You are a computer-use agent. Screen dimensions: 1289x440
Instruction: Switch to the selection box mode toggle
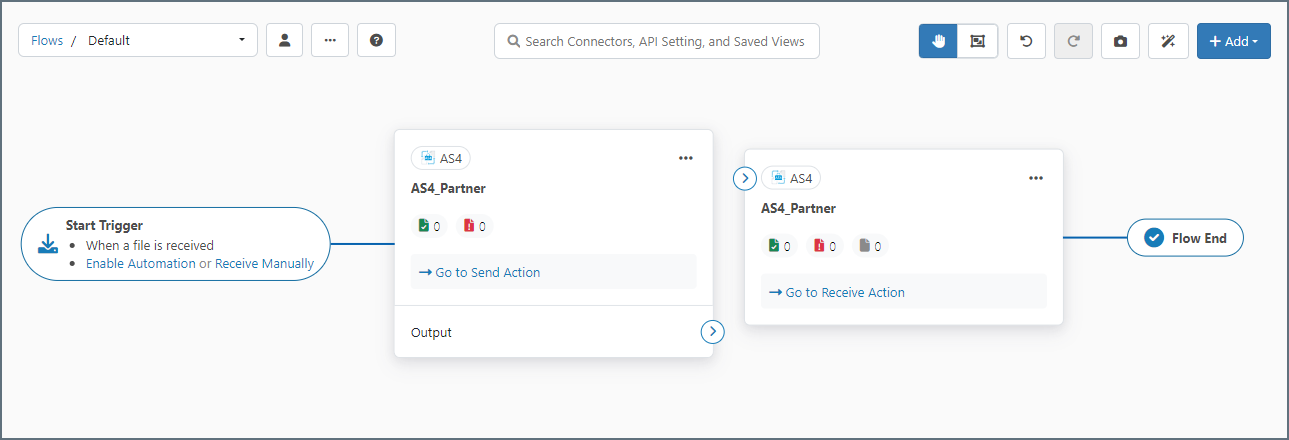(x=977, y=41)
